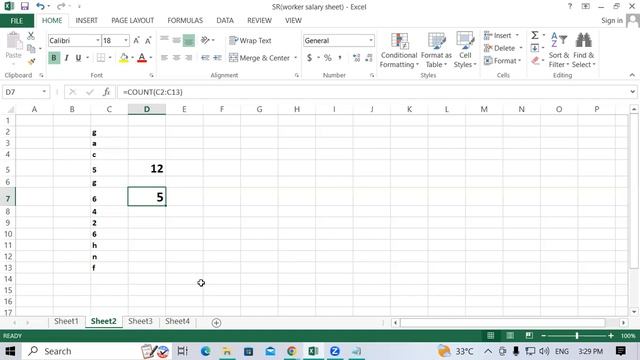Toggle Wrap Text
Viewport: 640px width, 360px height.
tap(250, 40)
